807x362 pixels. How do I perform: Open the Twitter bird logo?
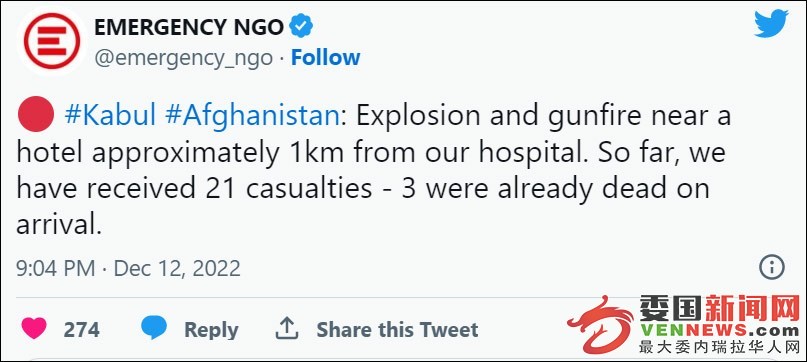tap(771, 25)
